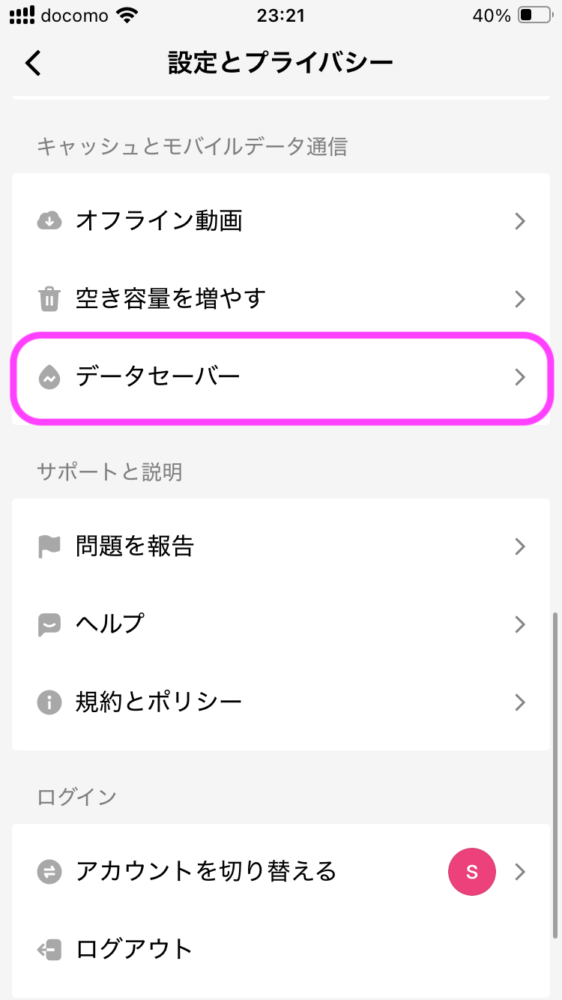Open the オフライン動画 chevron
562x1000 pixels.
click(x=520, y=221)
